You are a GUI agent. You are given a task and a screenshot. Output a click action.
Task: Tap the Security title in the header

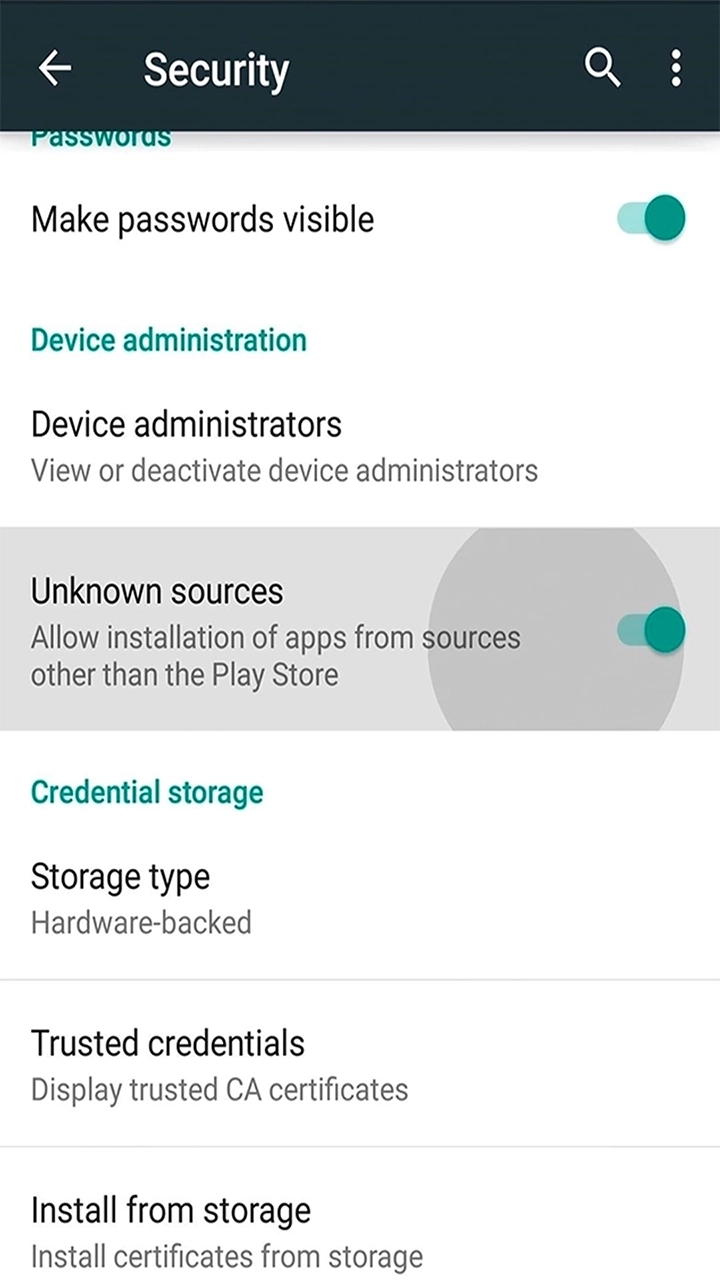click(216, 68)
